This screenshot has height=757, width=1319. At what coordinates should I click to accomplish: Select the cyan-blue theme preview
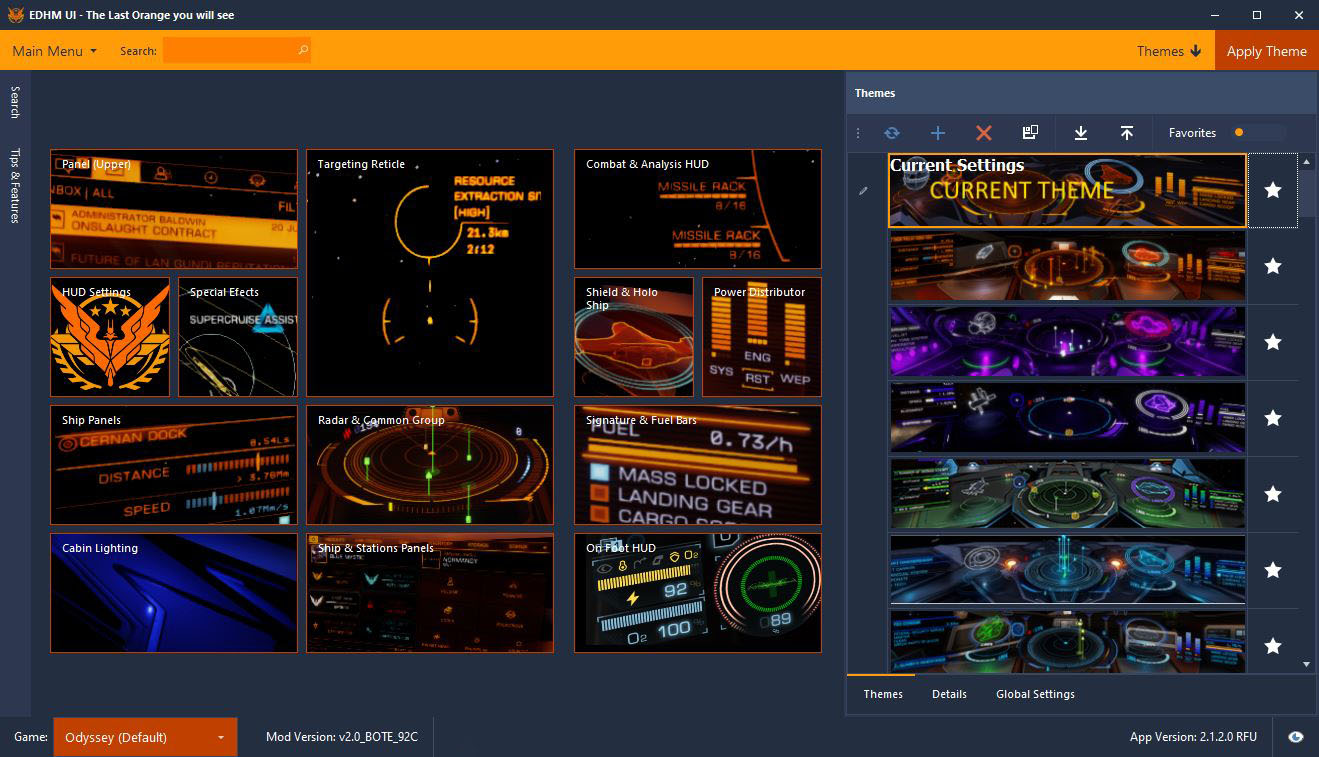[x=1067, y=570]
